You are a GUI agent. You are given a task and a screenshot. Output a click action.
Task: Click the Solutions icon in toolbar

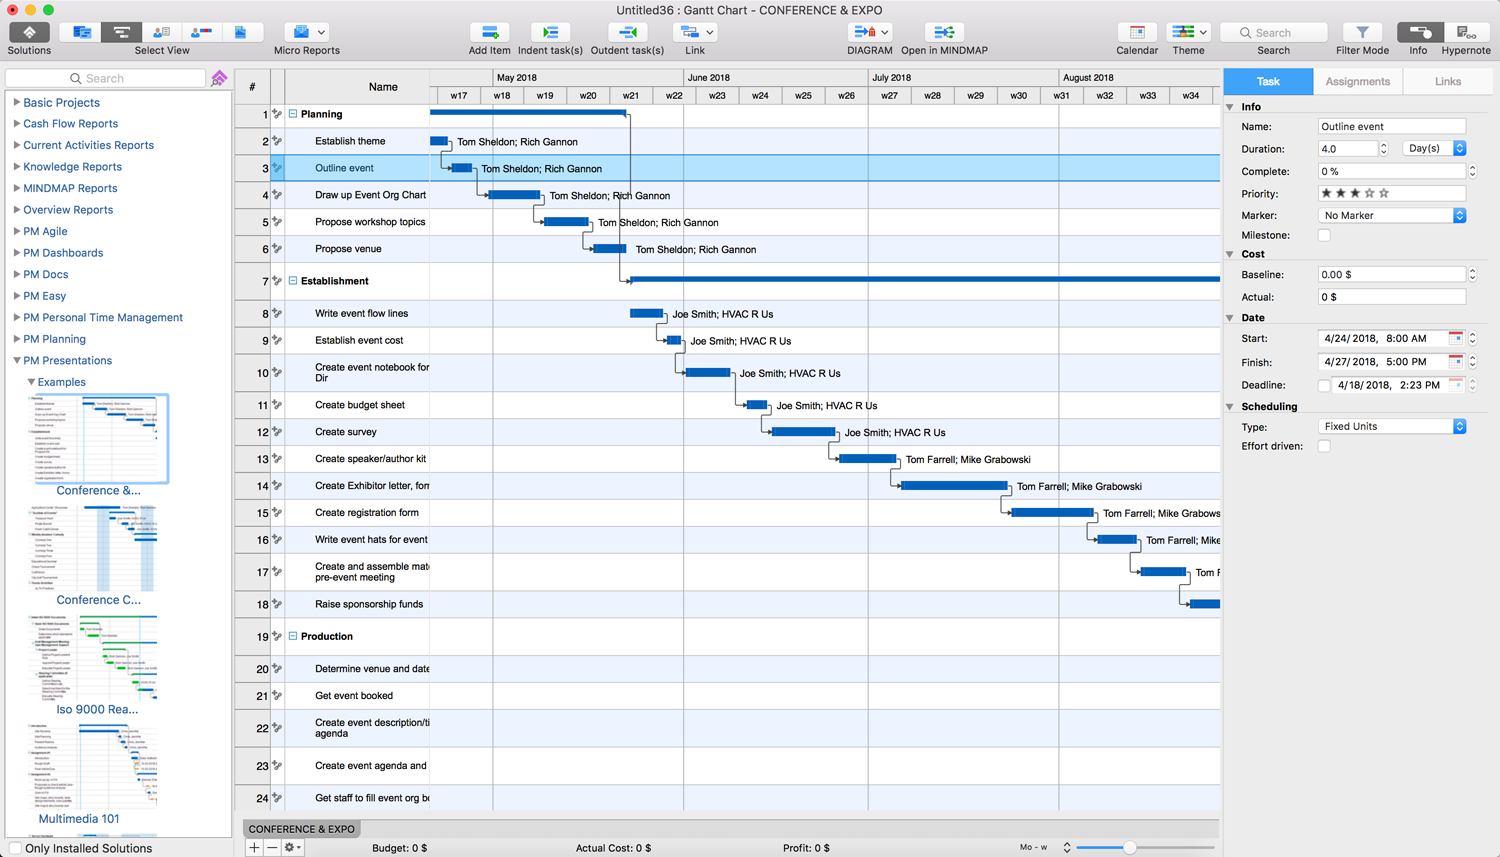(29, 33)
